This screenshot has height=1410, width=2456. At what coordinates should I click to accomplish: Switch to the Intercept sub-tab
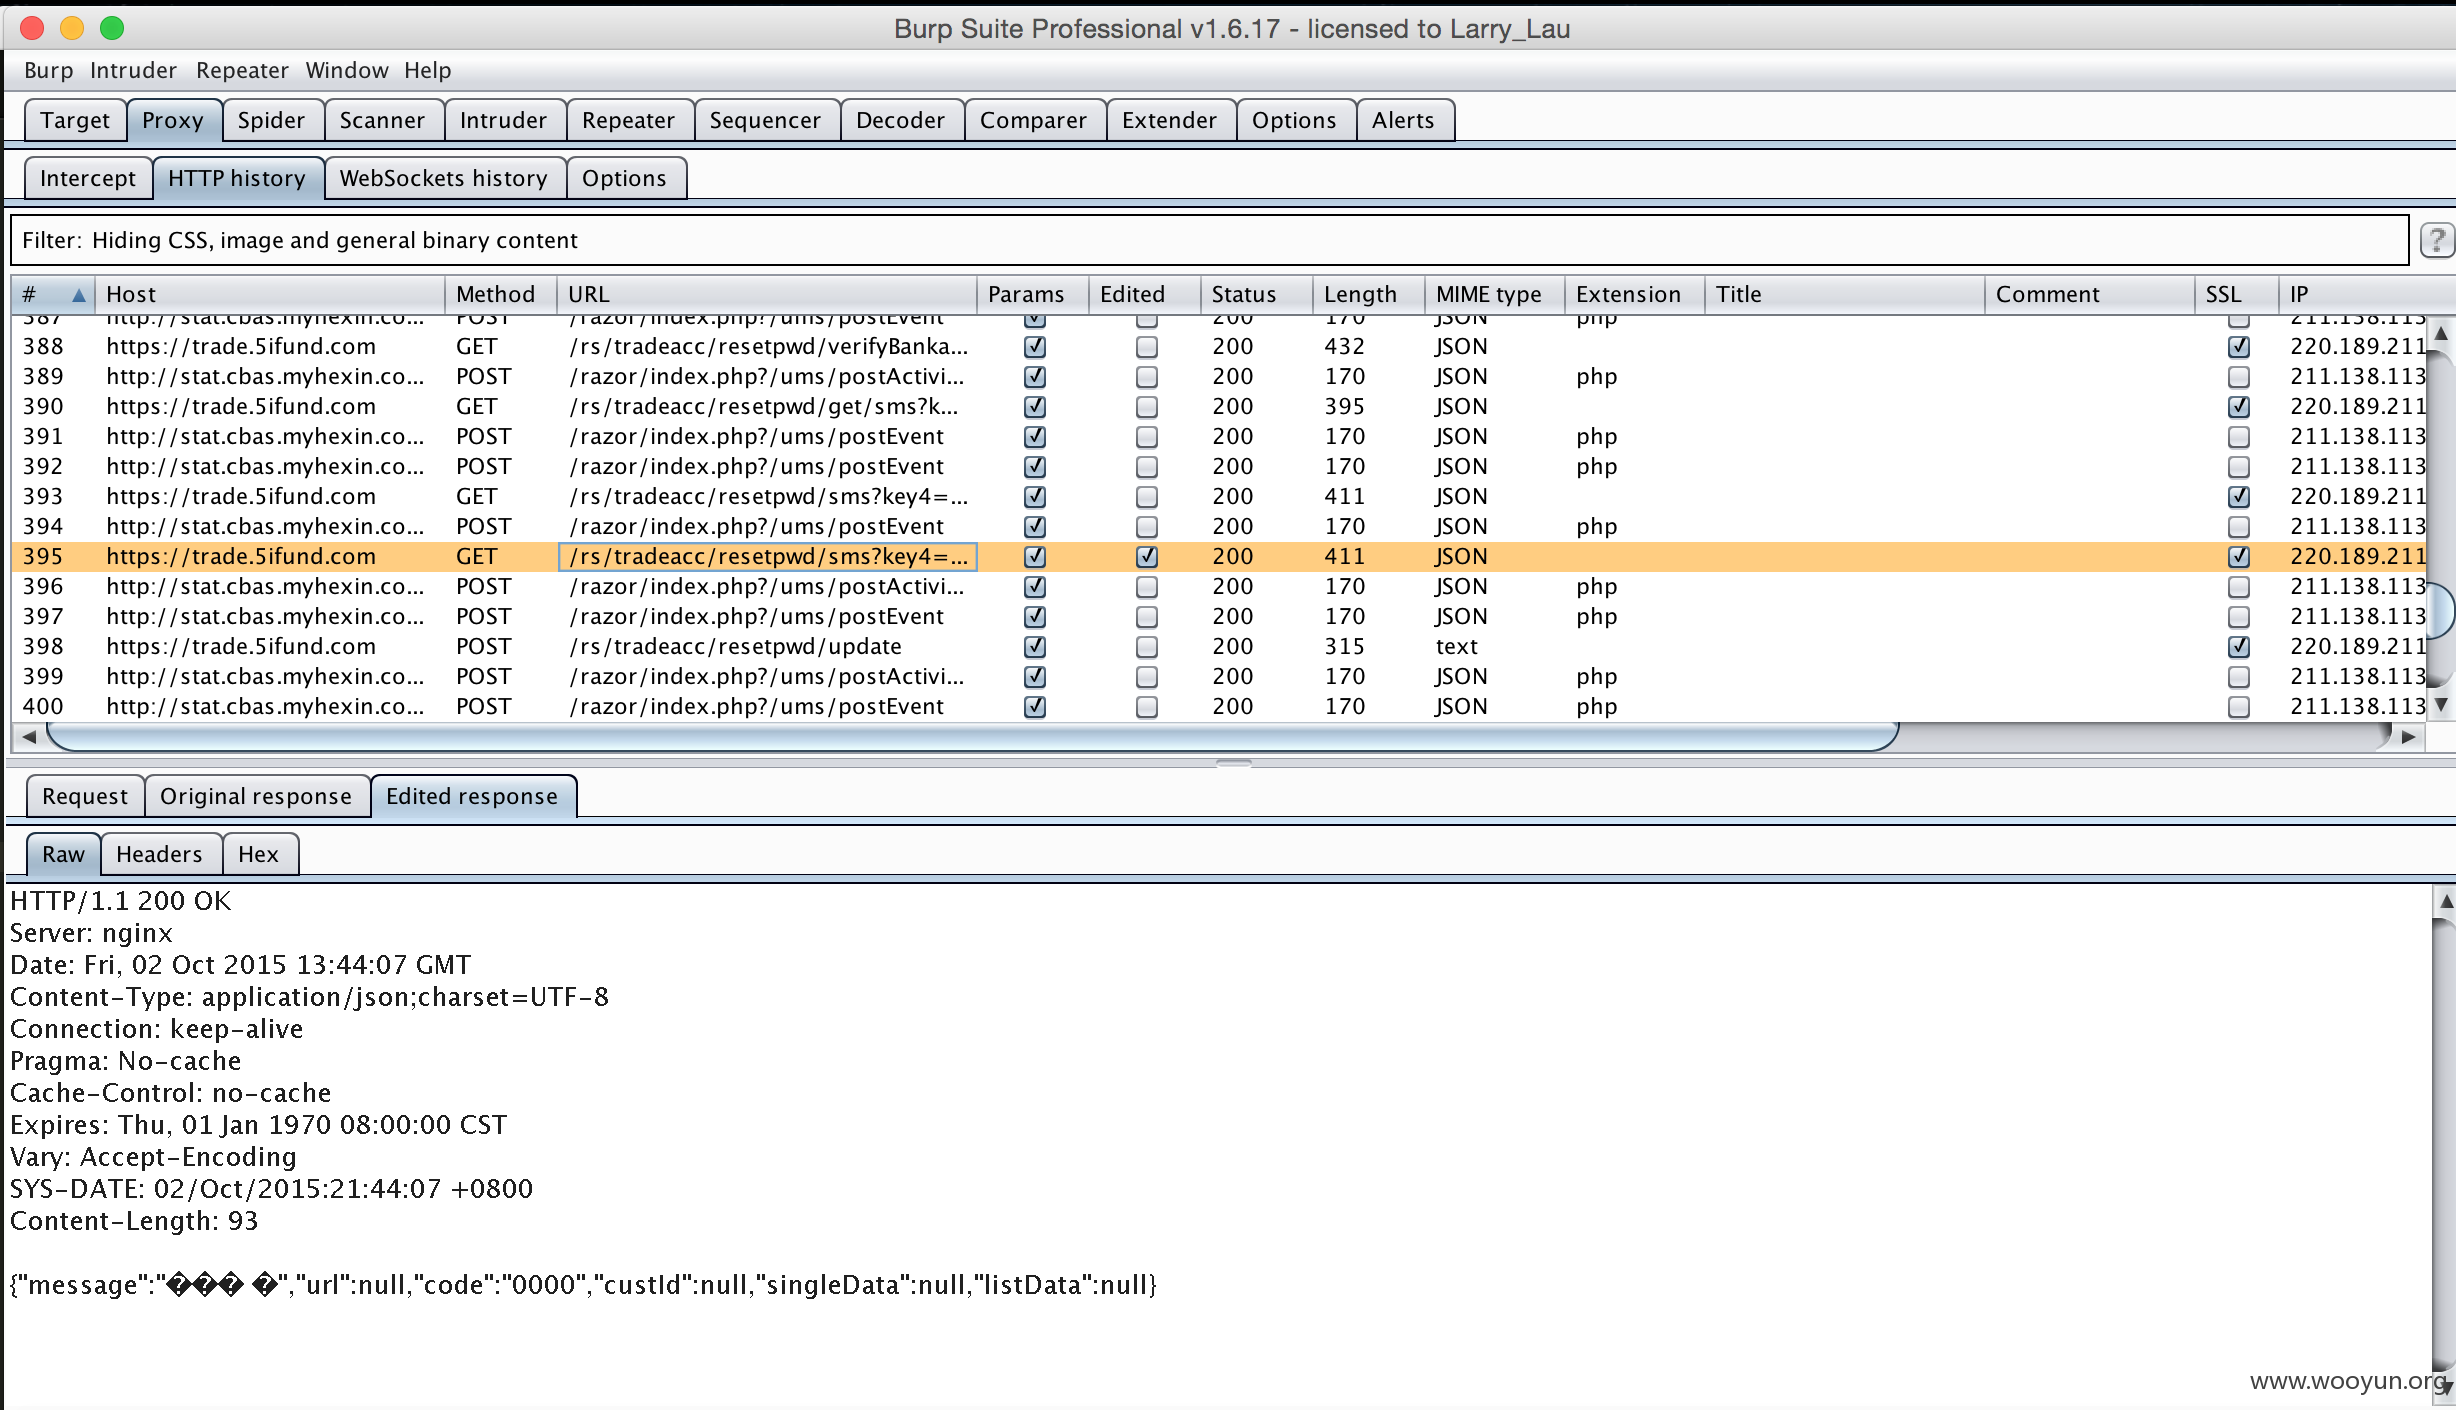coord(88,178)
